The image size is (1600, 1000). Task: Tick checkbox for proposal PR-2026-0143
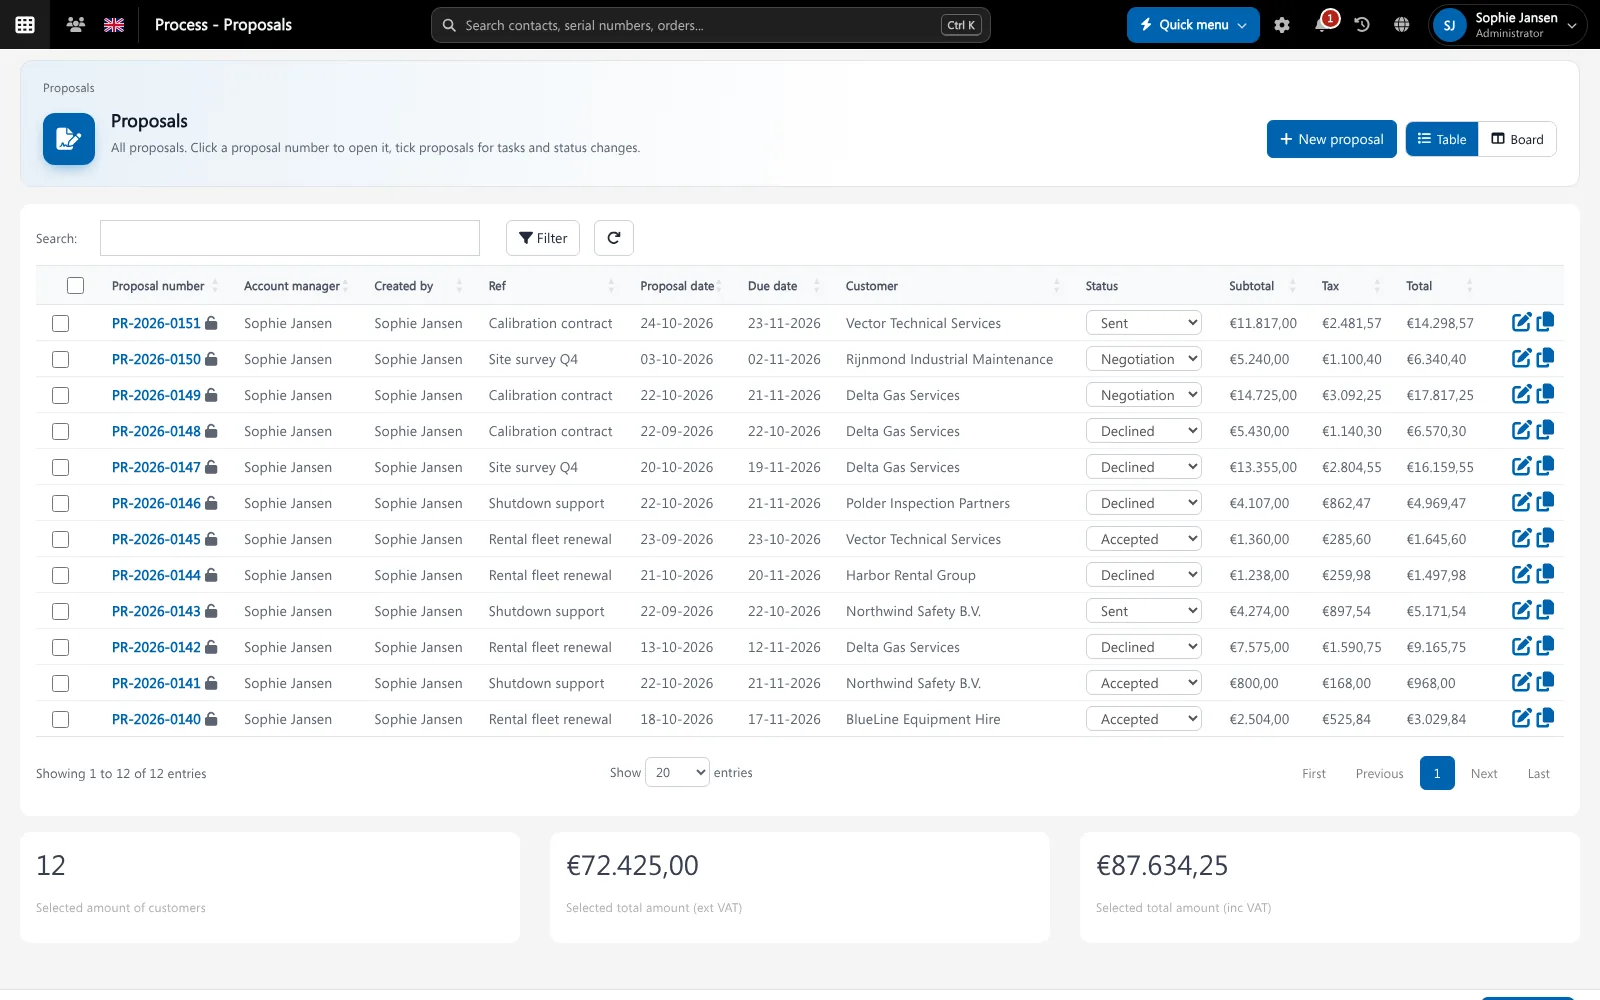[x=61, y=611]
